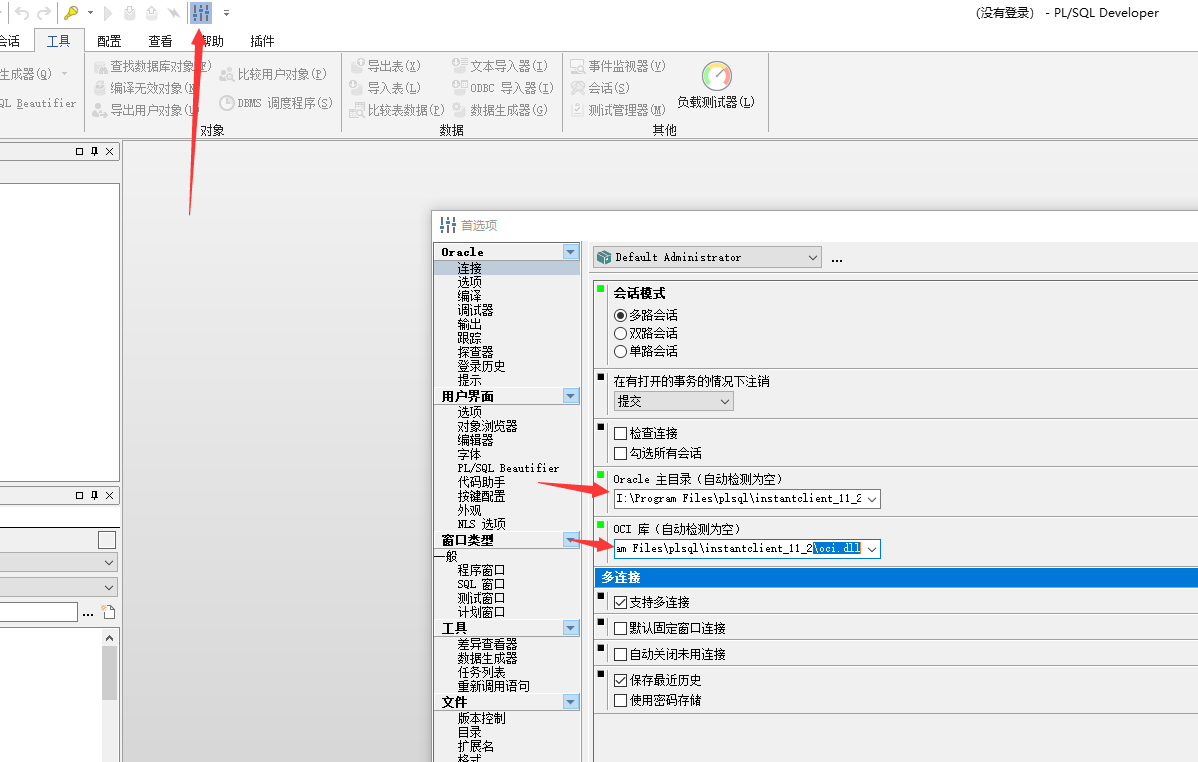Click the 导出表 ribbon icon
This screenshot has height=762, width=1198.
(x=356, y=66)
